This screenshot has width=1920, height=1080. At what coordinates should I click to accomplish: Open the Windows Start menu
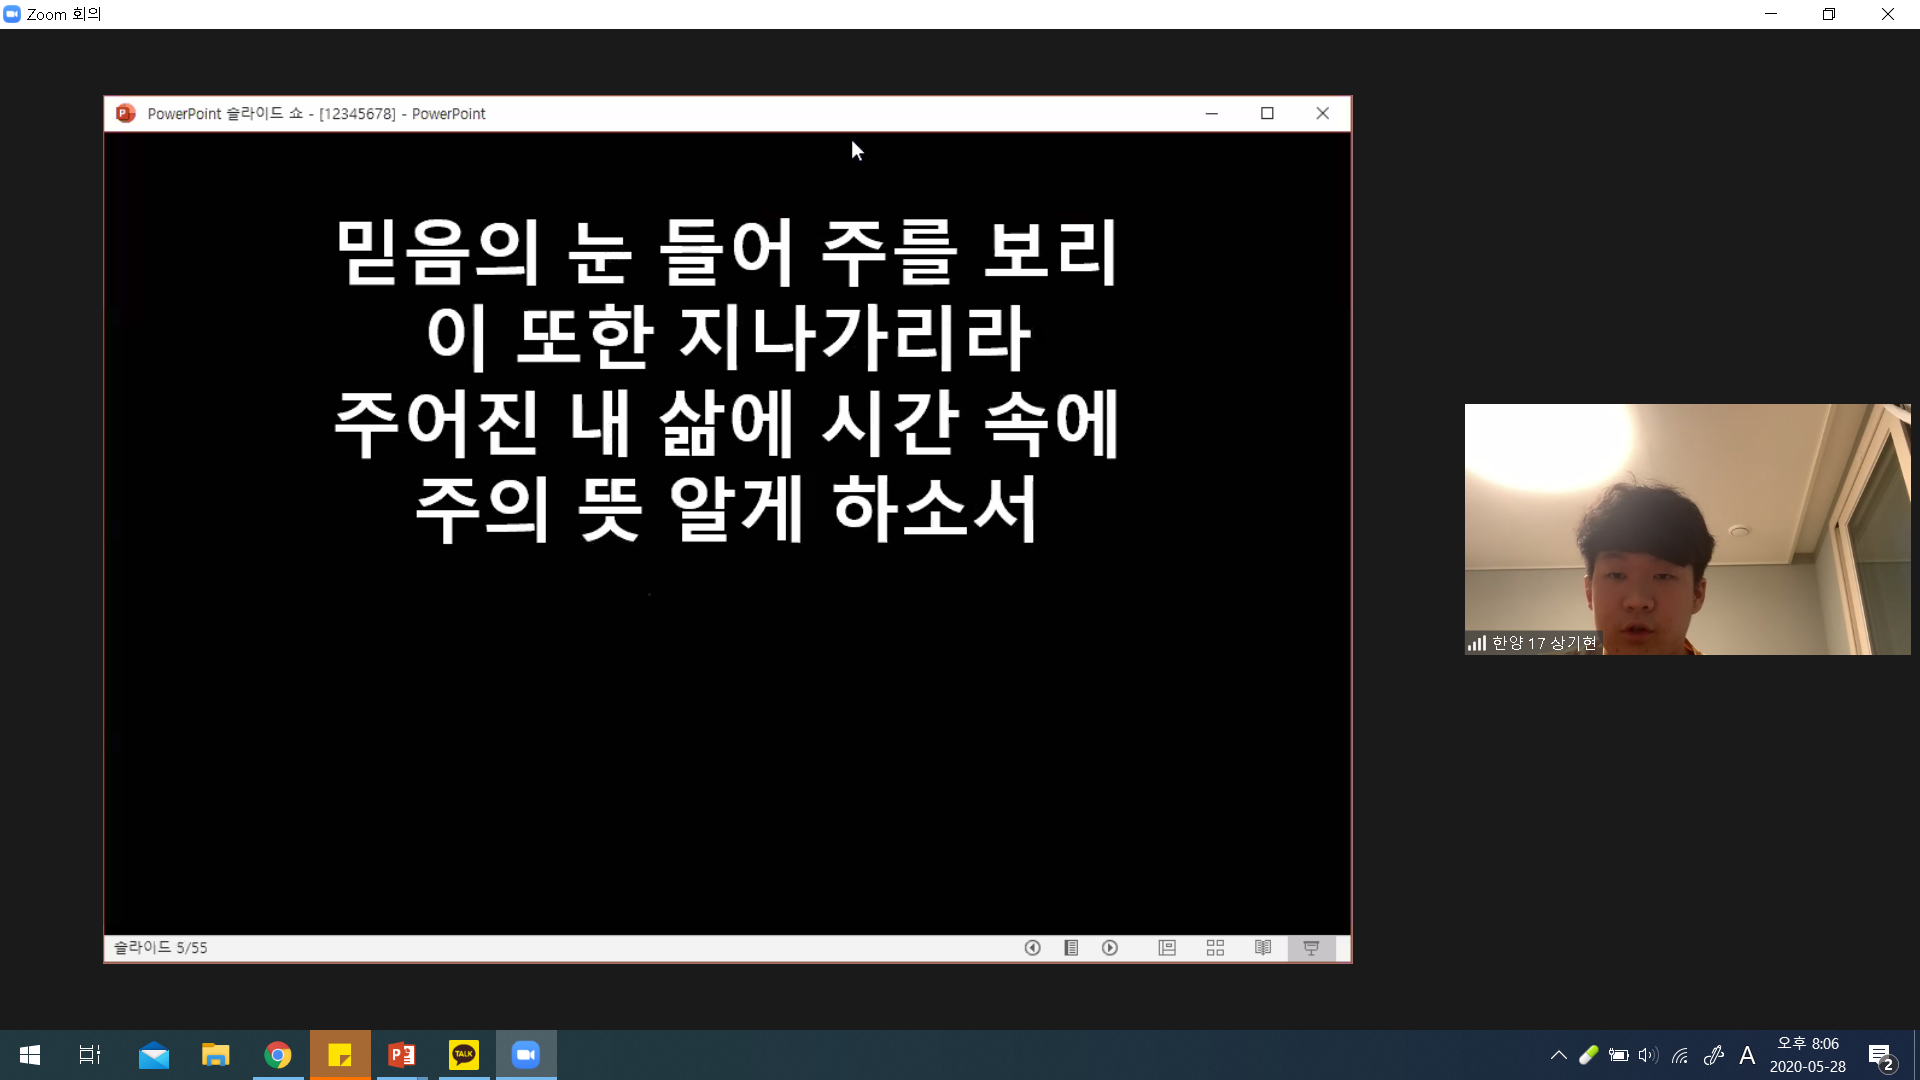point(30,1055)
